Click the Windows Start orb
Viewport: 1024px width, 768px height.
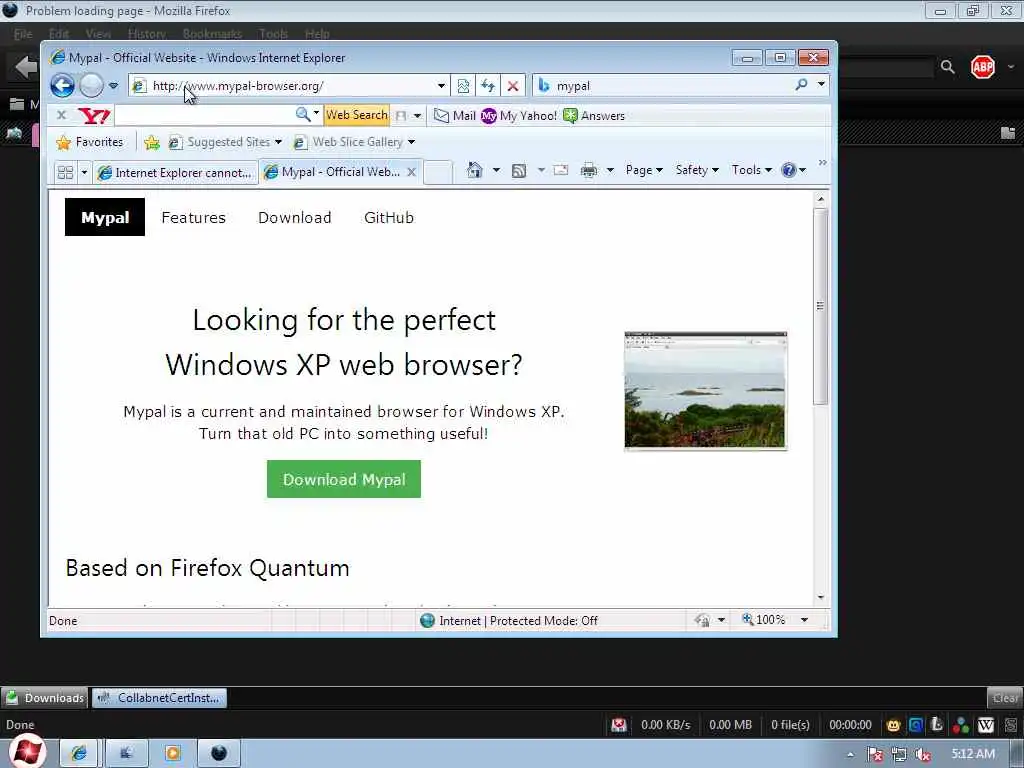26,752
